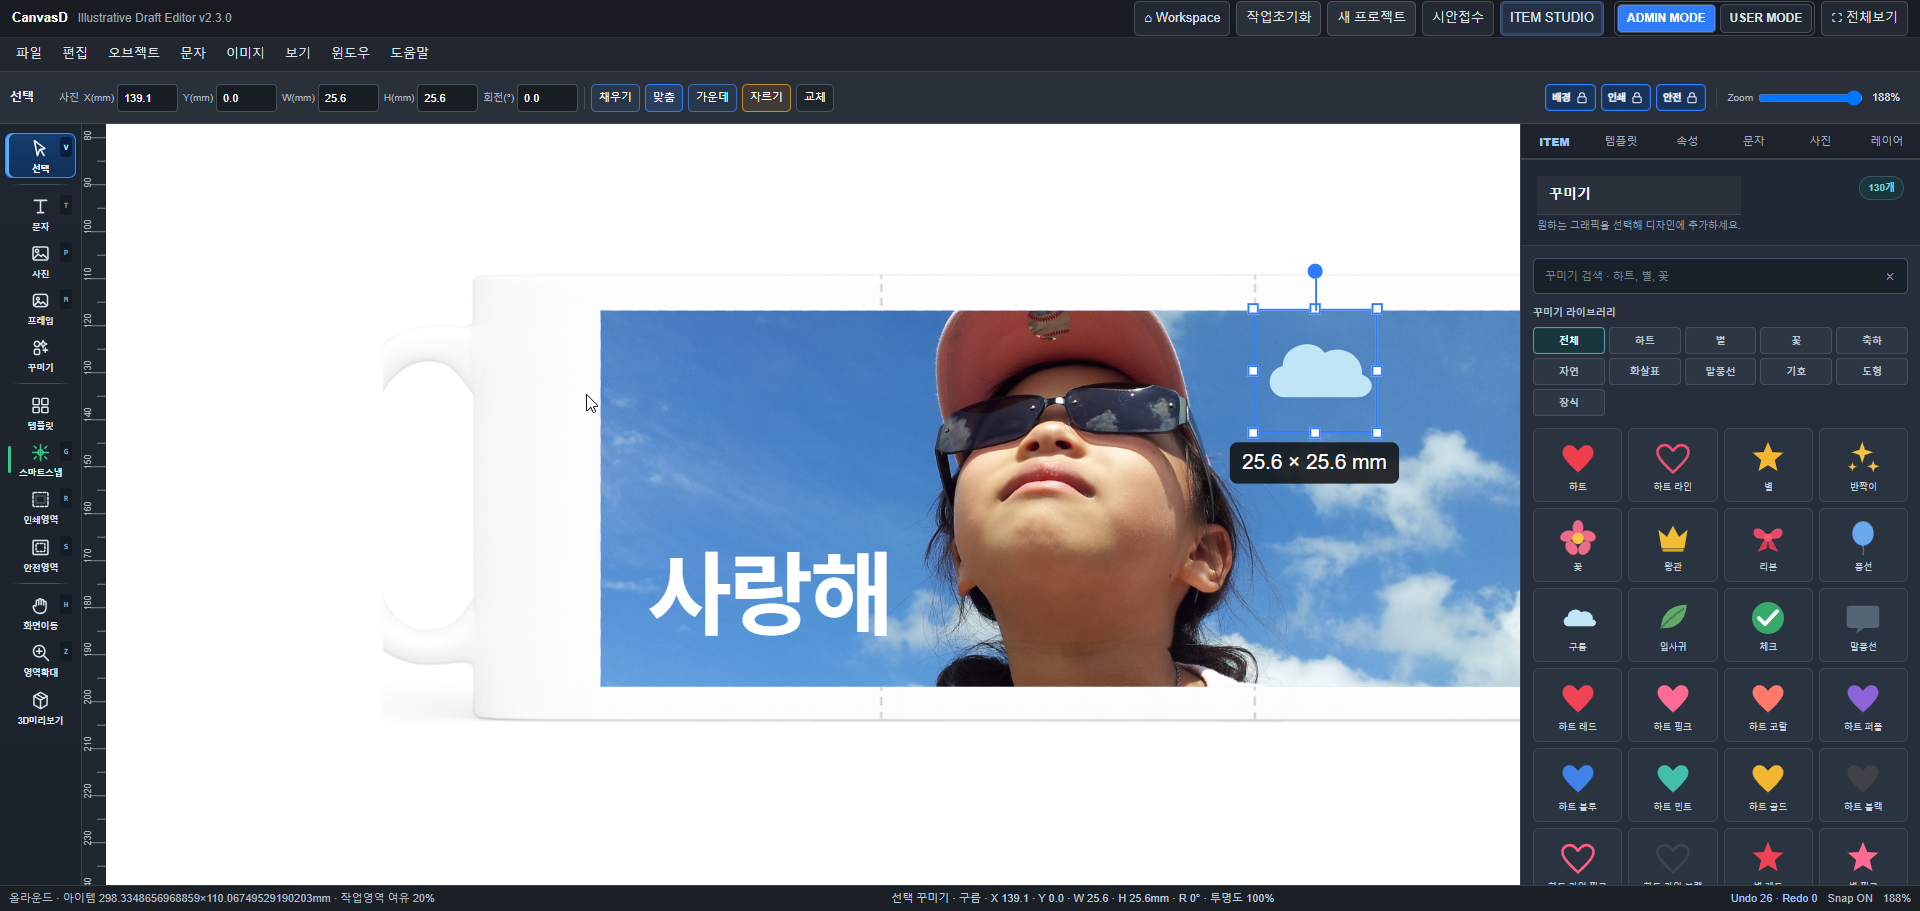
Task: Switch to ADMIN MODE
Action: pyautogui.click(x=1665, y=18)
